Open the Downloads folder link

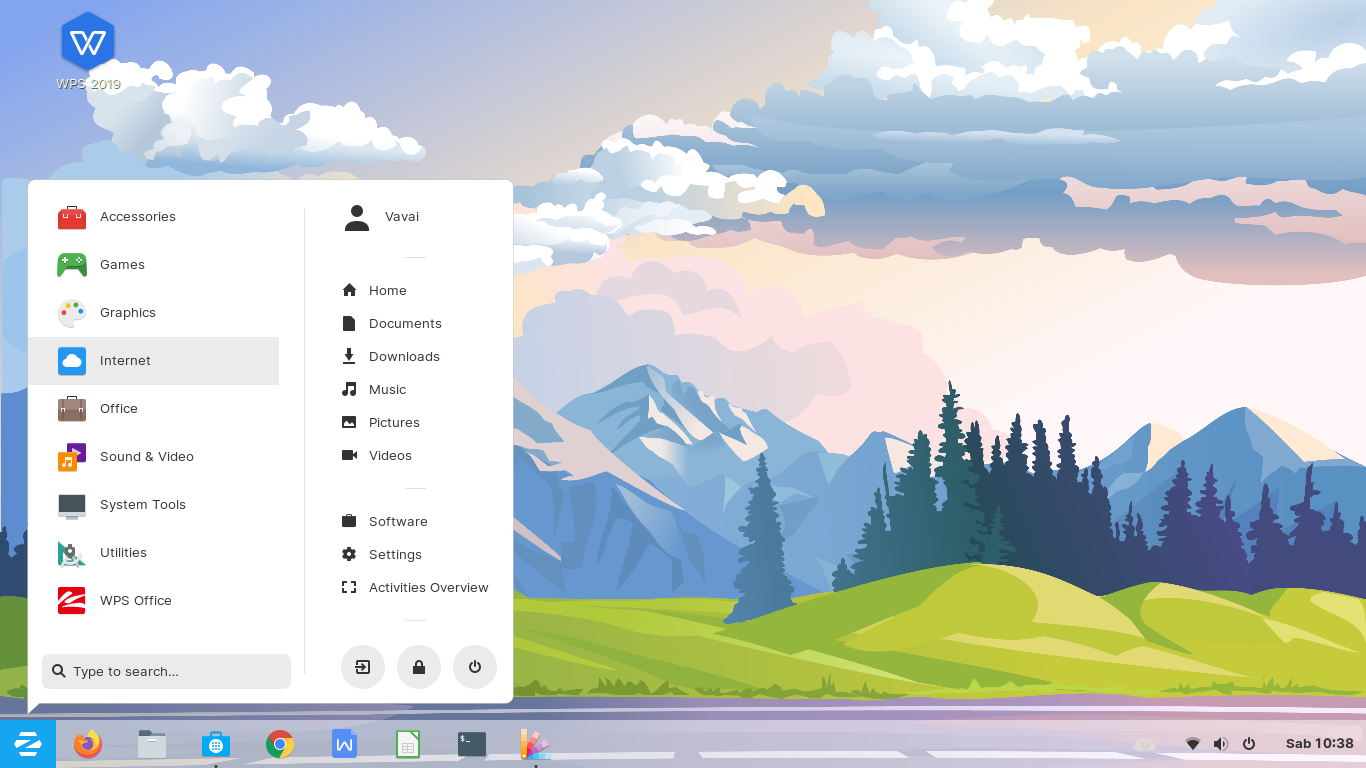pos(404,356)
